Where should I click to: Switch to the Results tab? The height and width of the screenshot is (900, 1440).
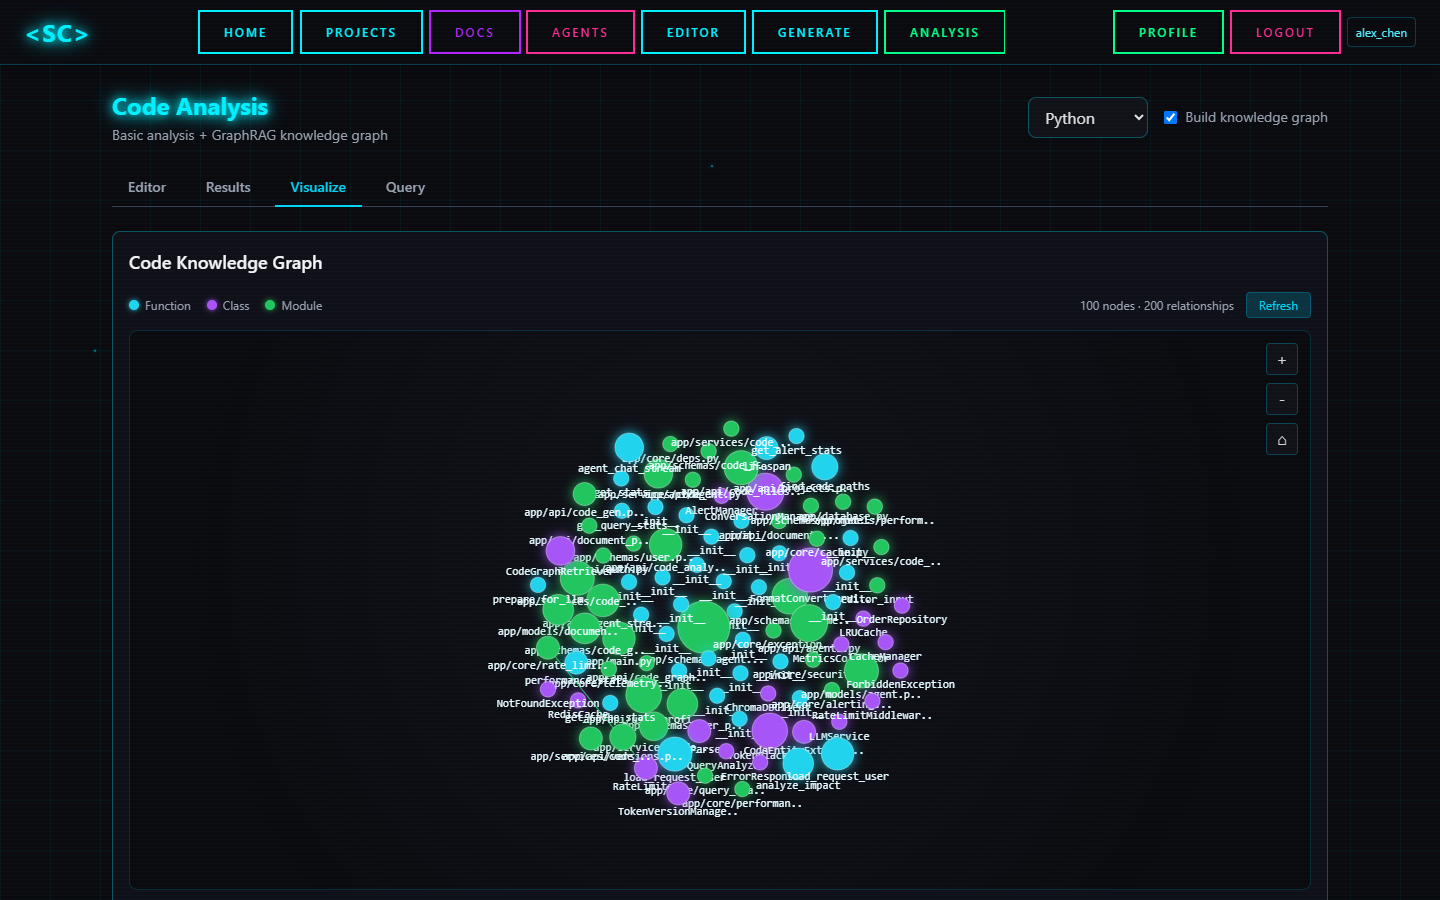click(x=228, y=187)
